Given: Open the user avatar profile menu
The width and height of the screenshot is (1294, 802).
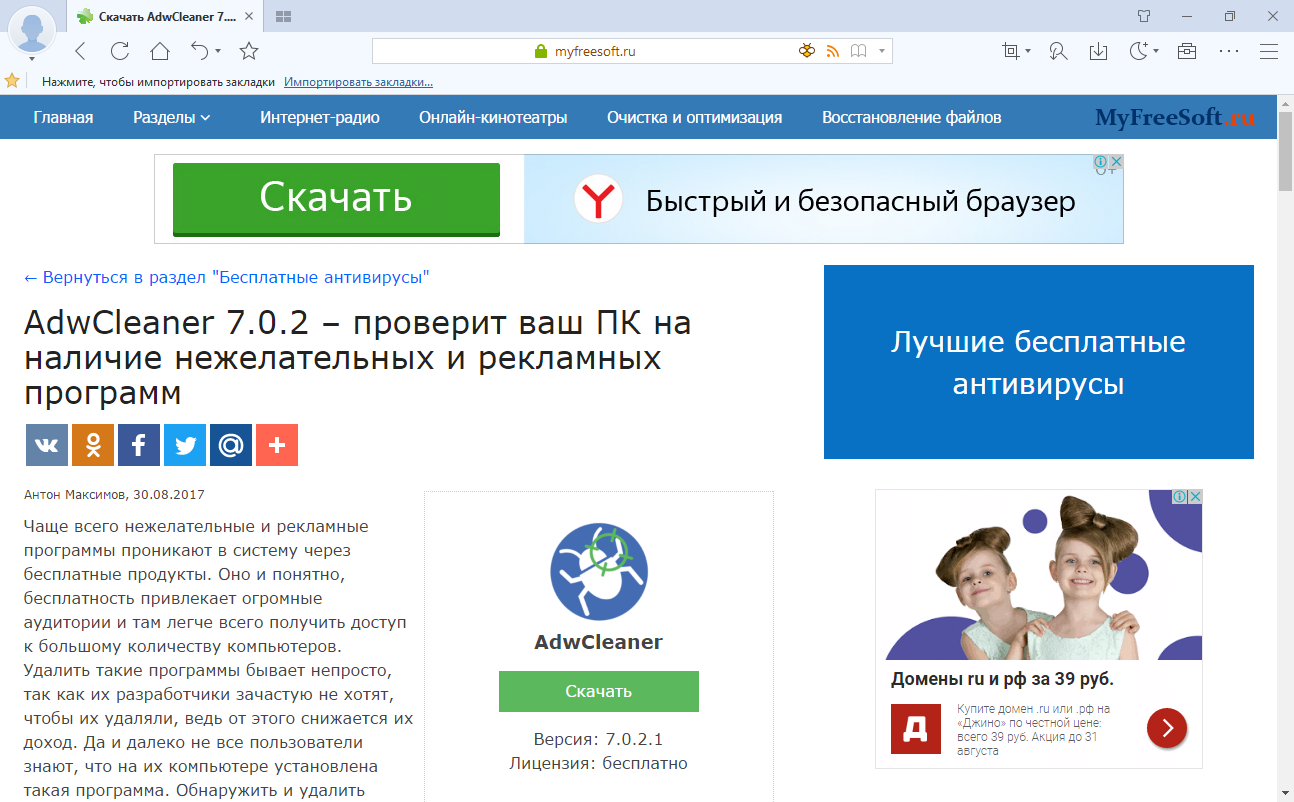Looking at the screenshot, I should click(32, 30).
